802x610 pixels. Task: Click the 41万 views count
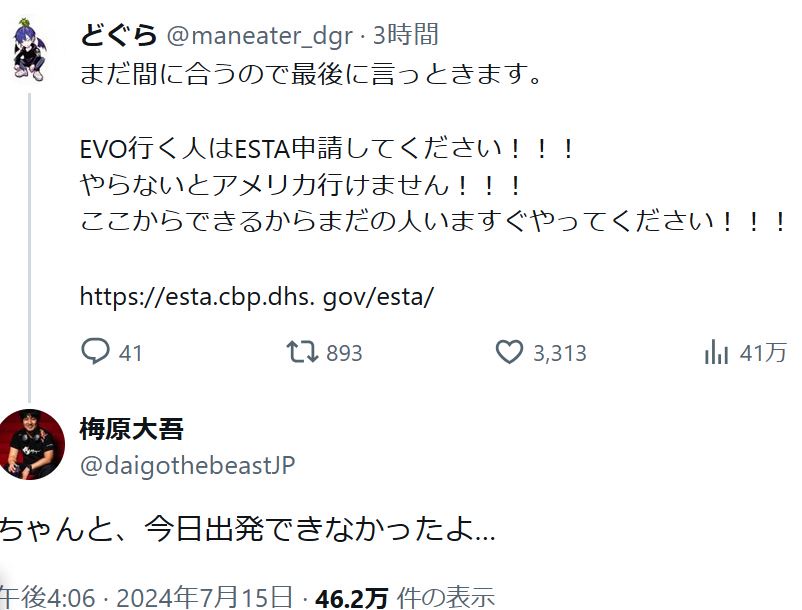[763, 353]
